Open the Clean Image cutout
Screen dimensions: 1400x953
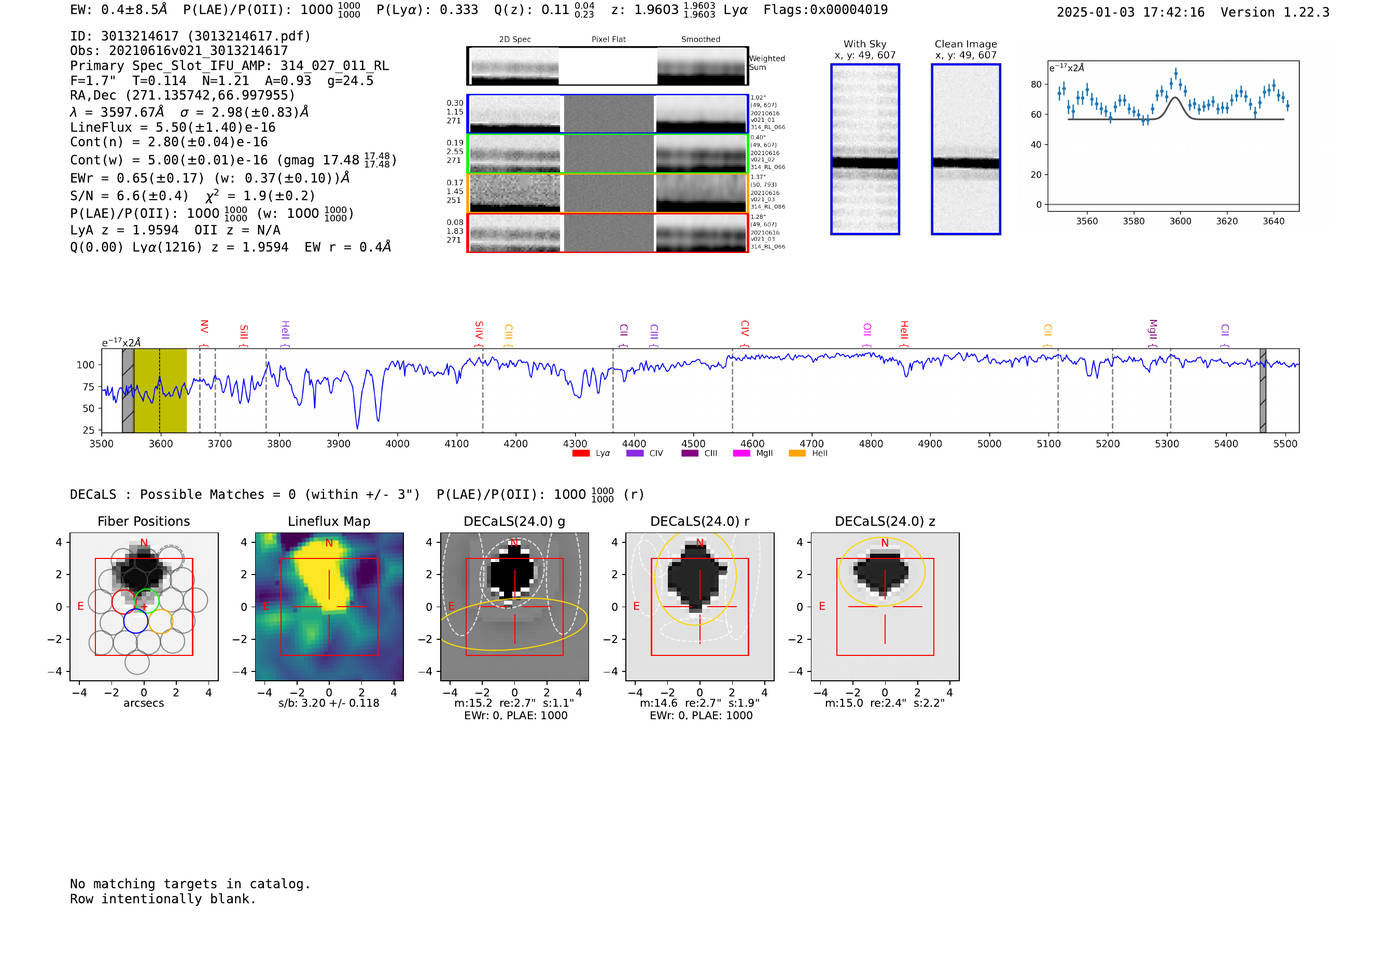click(966, 149)
